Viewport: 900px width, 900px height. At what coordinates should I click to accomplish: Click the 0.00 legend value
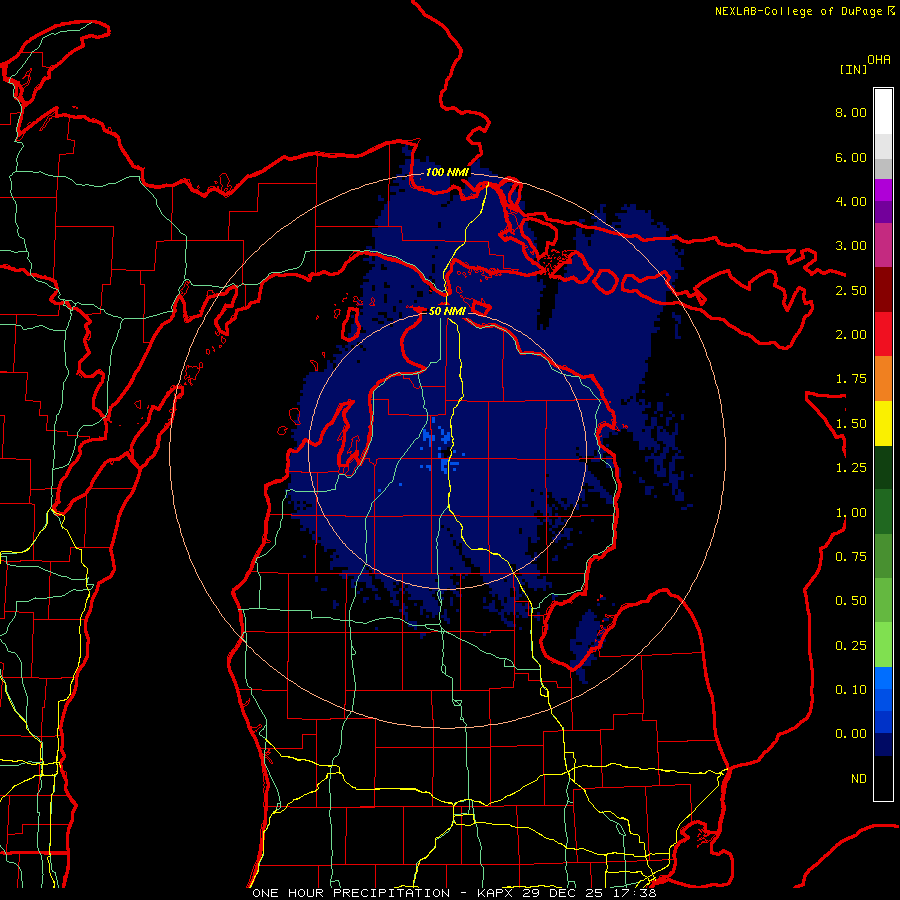tap(851, 734)
